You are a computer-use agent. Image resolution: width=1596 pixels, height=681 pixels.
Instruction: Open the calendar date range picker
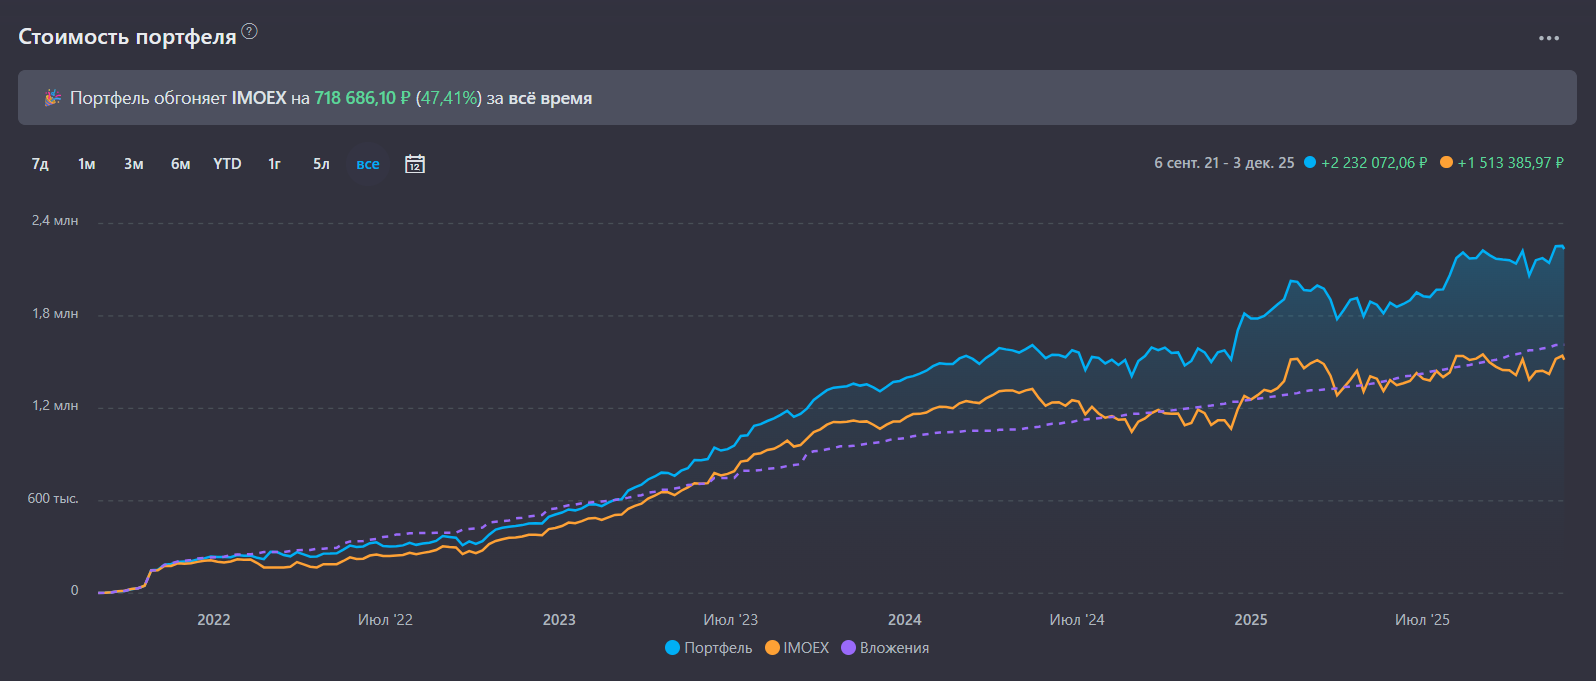(x=415, y=164)
